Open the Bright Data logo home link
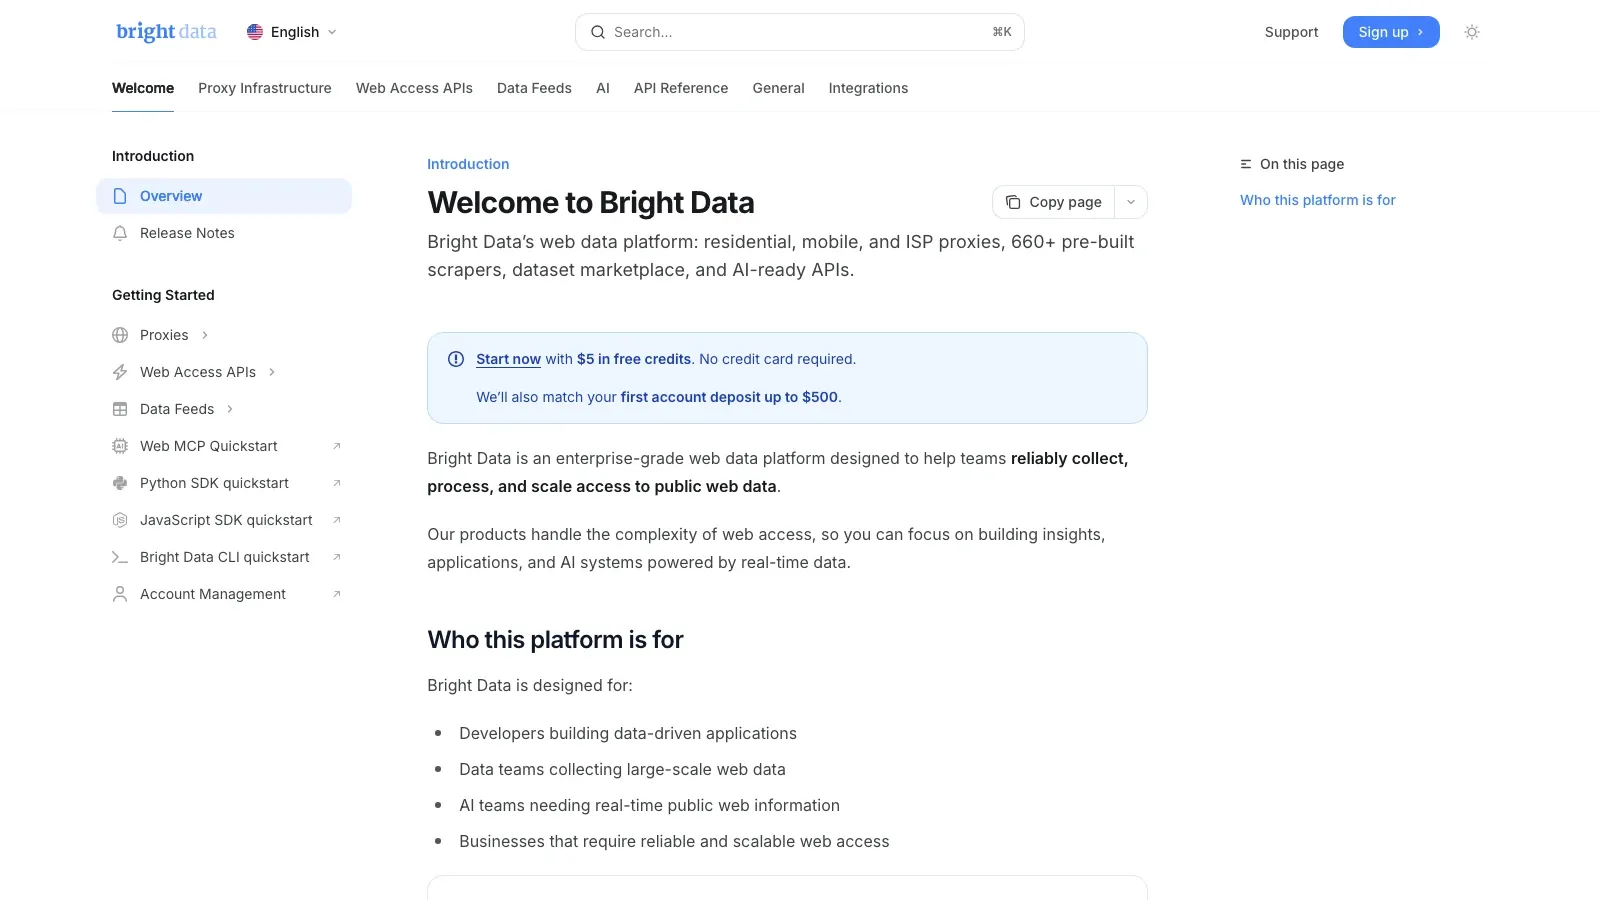The image size is (1600, 900). (166, 32)
